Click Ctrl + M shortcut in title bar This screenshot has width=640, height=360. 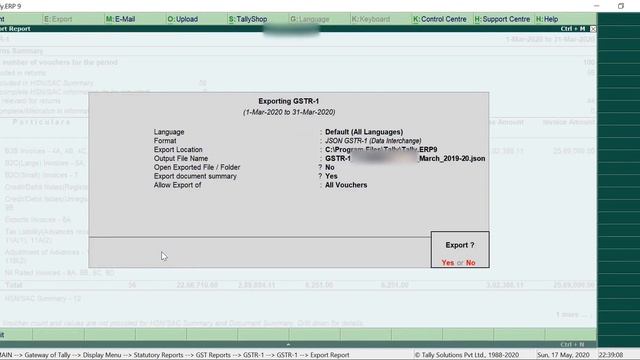573,29
